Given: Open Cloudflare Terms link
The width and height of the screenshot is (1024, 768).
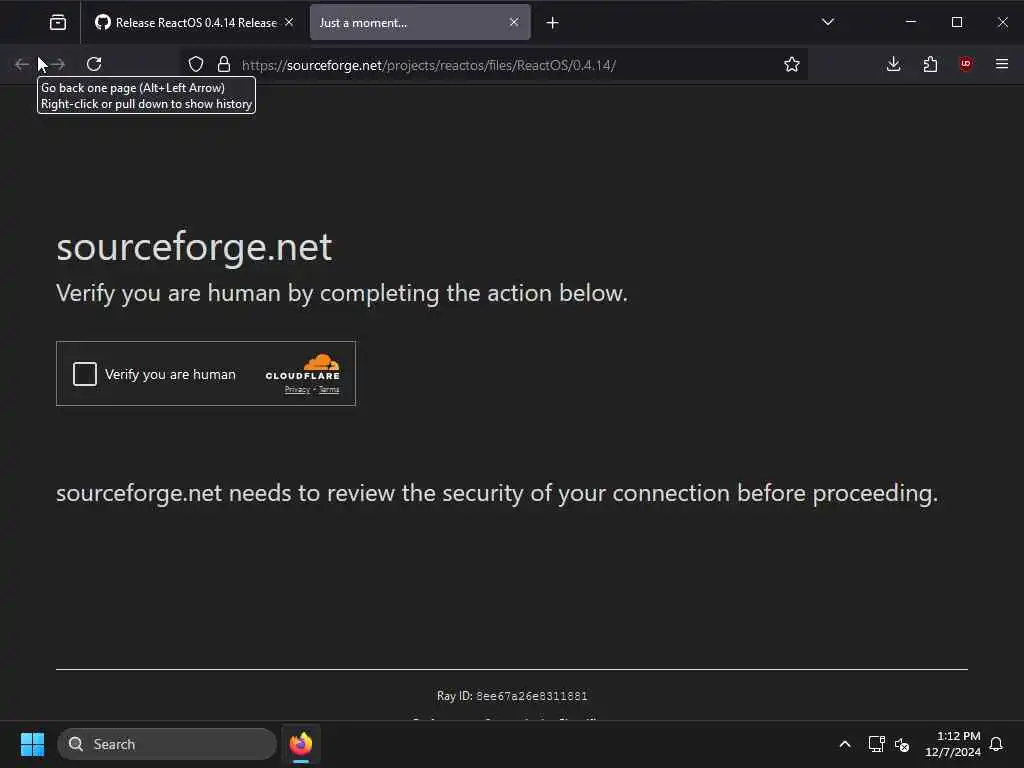Looking at the screenshot, I should (x=329, y=390).
